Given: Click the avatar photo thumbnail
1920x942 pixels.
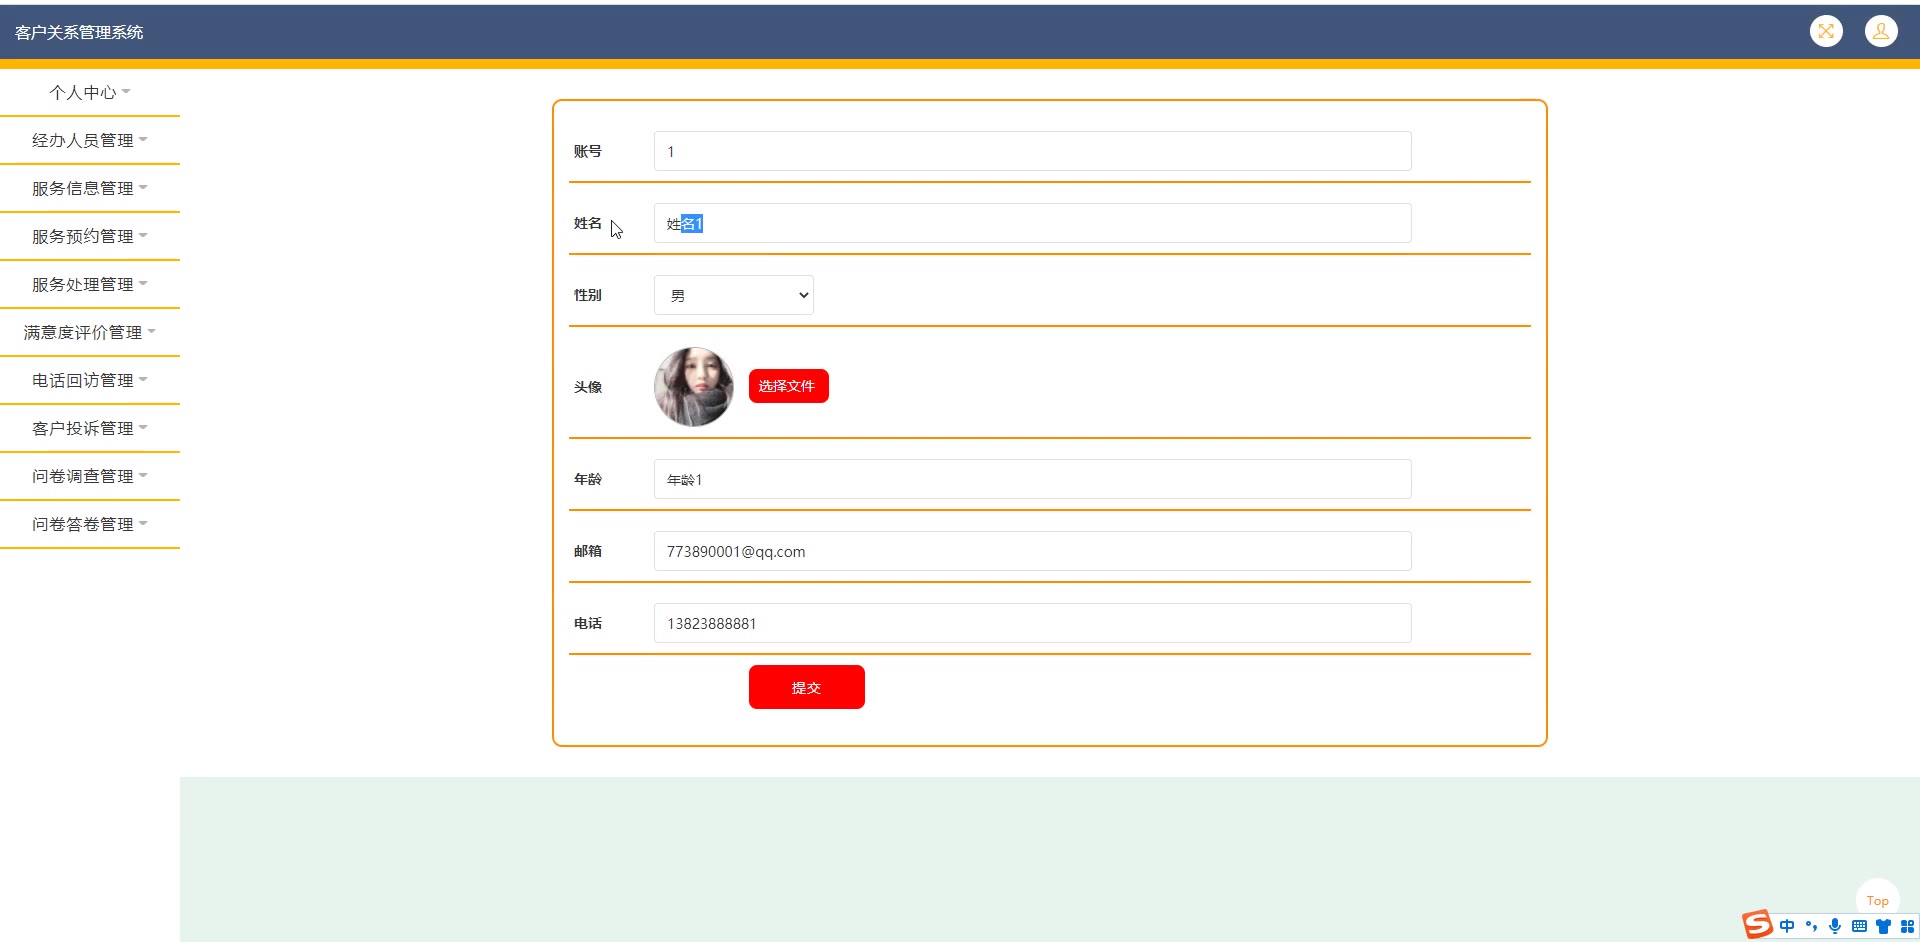Looking at the screenshot, I should (693, 387).
